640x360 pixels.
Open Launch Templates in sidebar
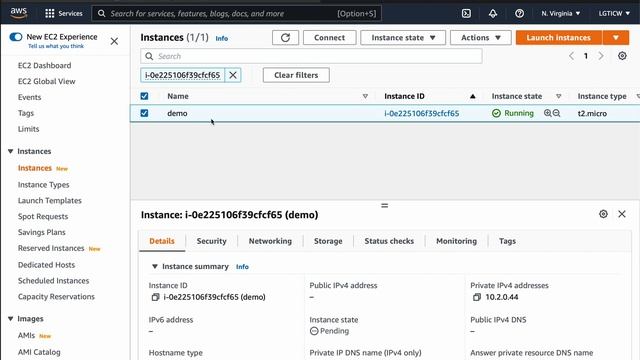pos(50,201)
